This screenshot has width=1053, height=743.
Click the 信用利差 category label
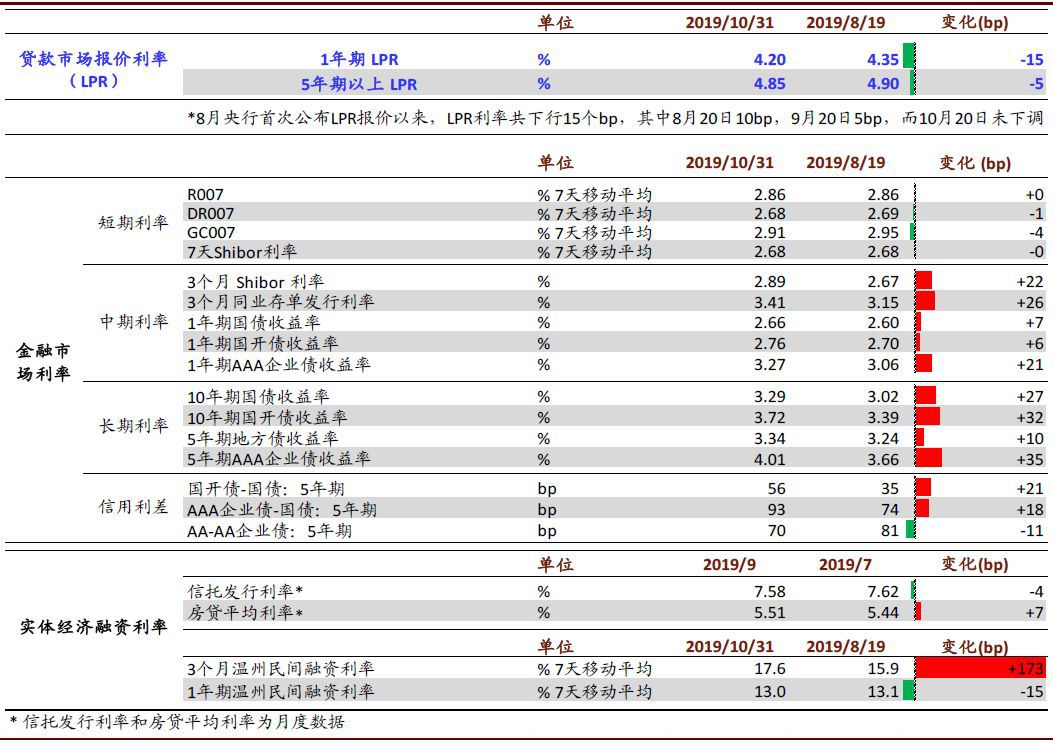[133, 507]
